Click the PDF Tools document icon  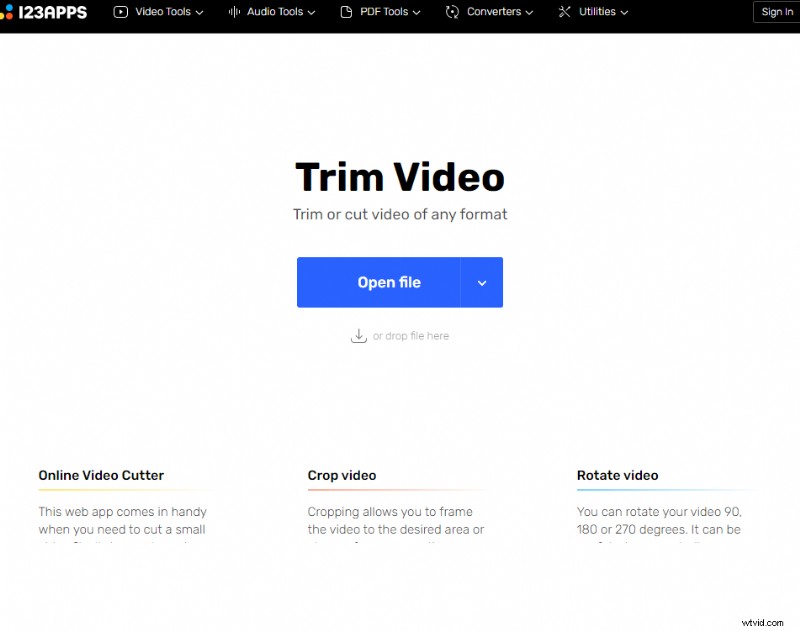click(344, 12)
